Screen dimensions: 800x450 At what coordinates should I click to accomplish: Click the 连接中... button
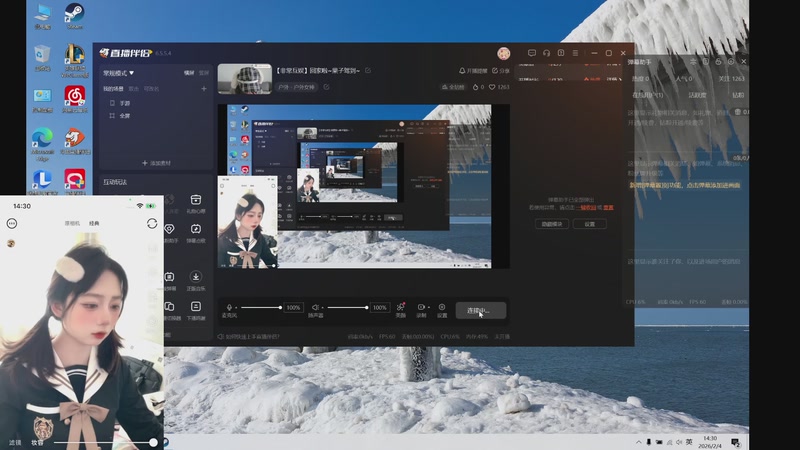click(x=481, y=310)
